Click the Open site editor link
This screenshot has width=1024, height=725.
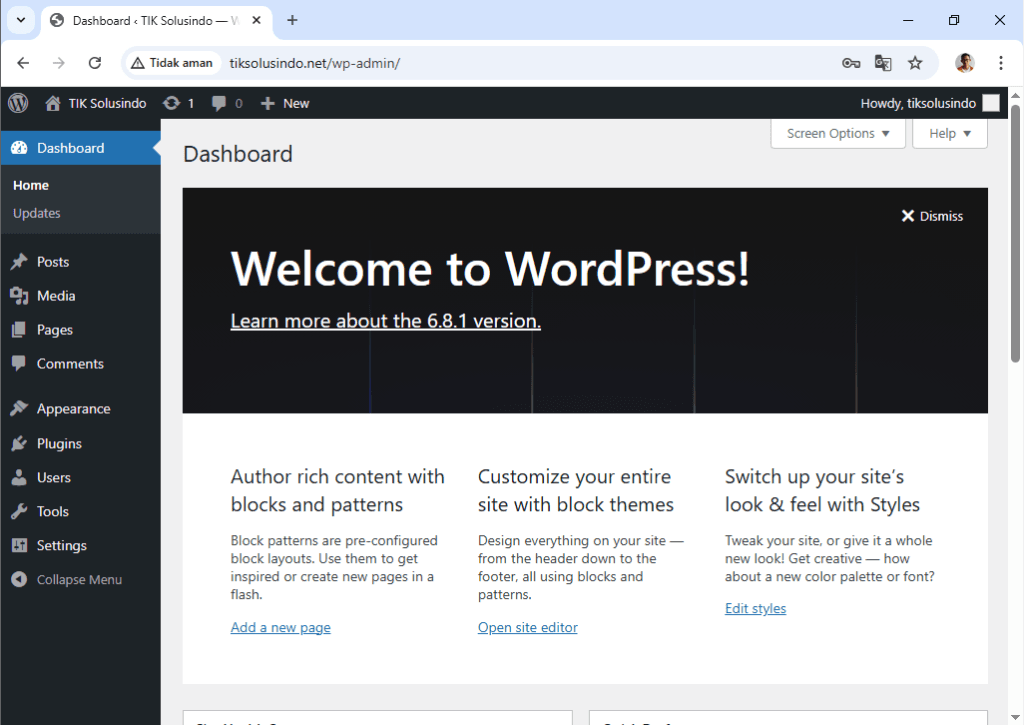point(527,628)
